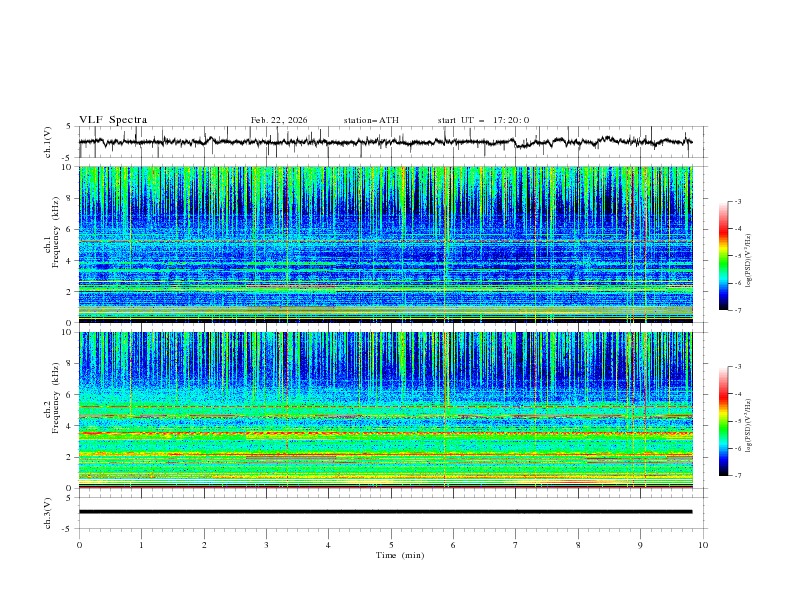
Task: Click the ch.1 voltage waveform trace
Action: coord(385,142)
